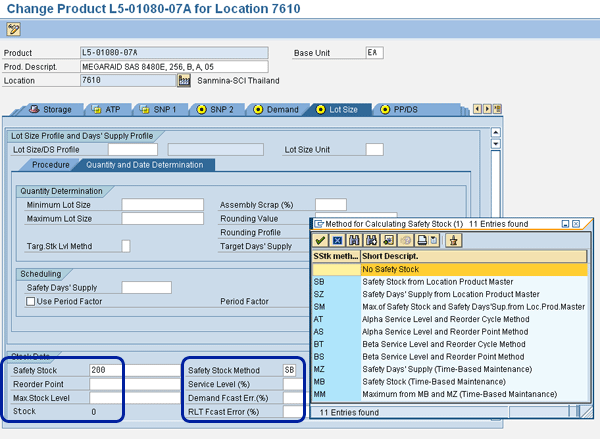
Task: Click the pencil edit icon in top toolbar
Action: click(x=13, y=28)
